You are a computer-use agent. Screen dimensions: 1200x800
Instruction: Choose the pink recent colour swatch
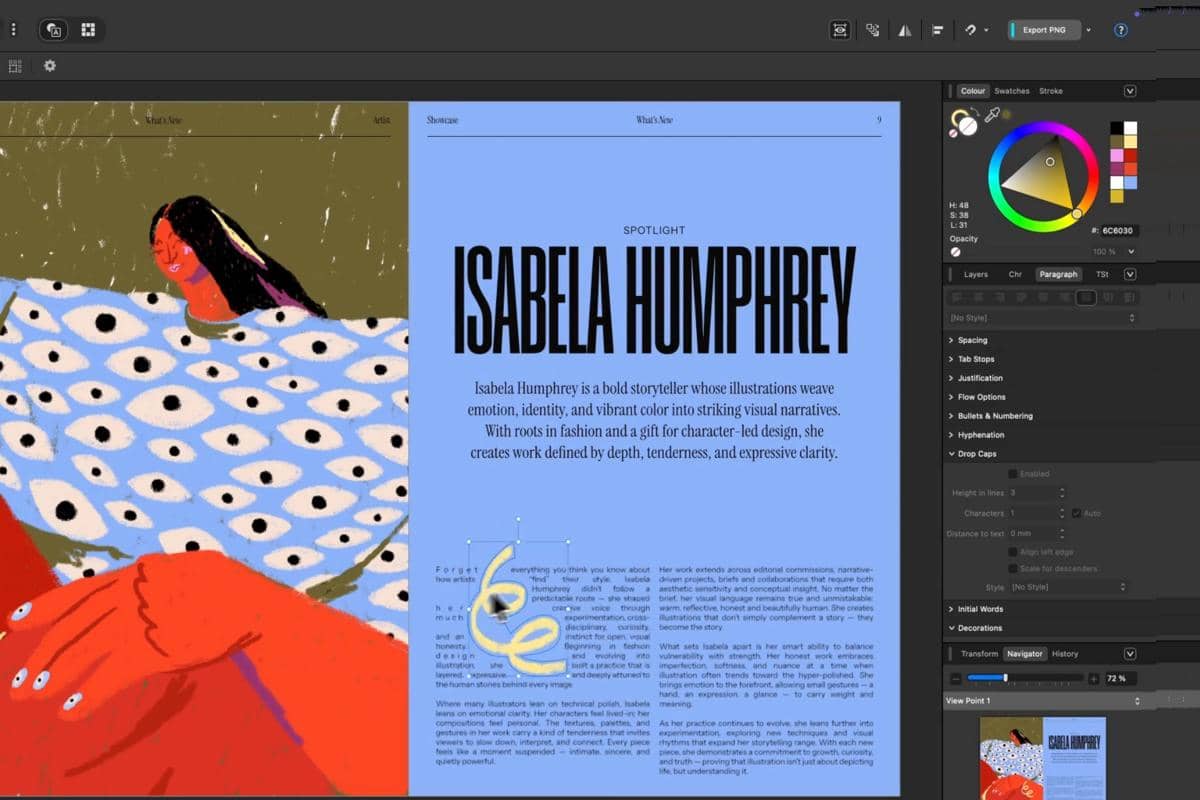click(x=1117, y=156)
